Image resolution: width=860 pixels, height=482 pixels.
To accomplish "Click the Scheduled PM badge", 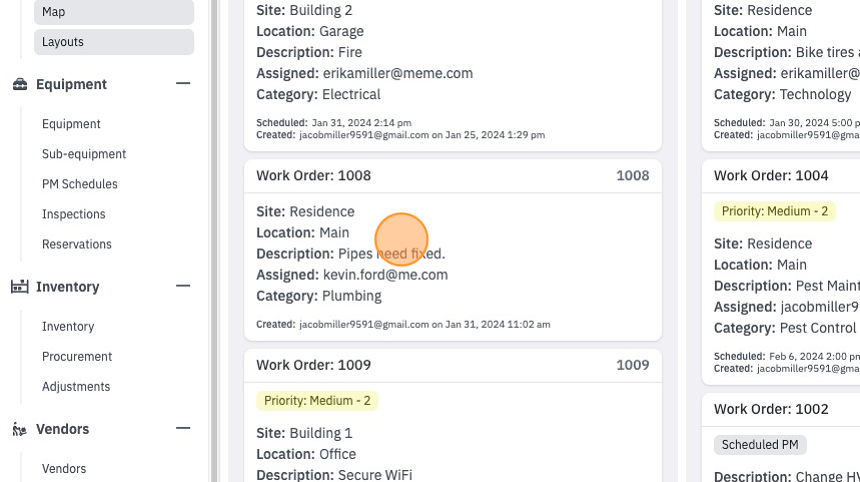I will 760,445.
